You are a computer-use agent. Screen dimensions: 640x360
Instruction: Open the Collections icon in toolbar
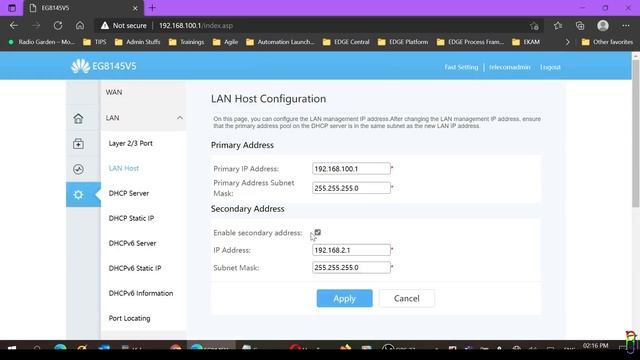(580, 26)
